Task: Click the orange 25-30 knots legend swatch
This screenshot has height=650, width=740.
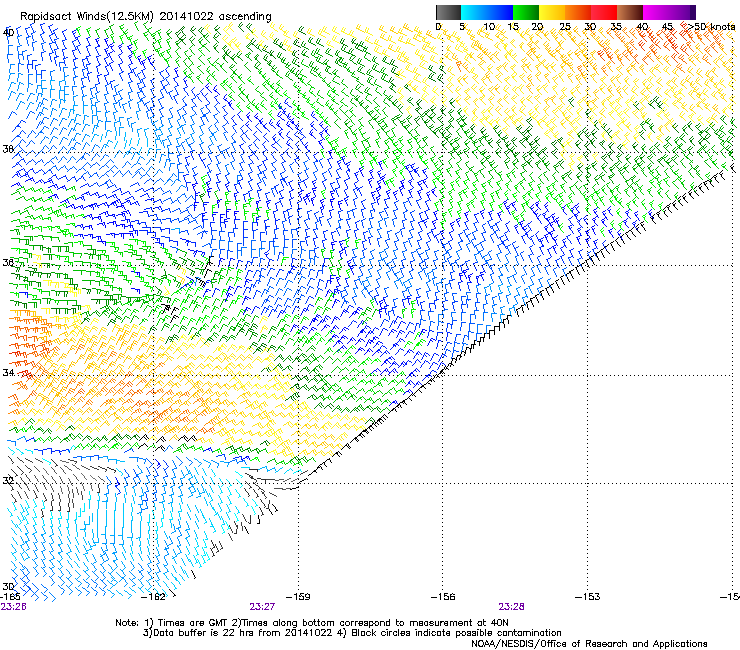Action: [x=578, y=12]
